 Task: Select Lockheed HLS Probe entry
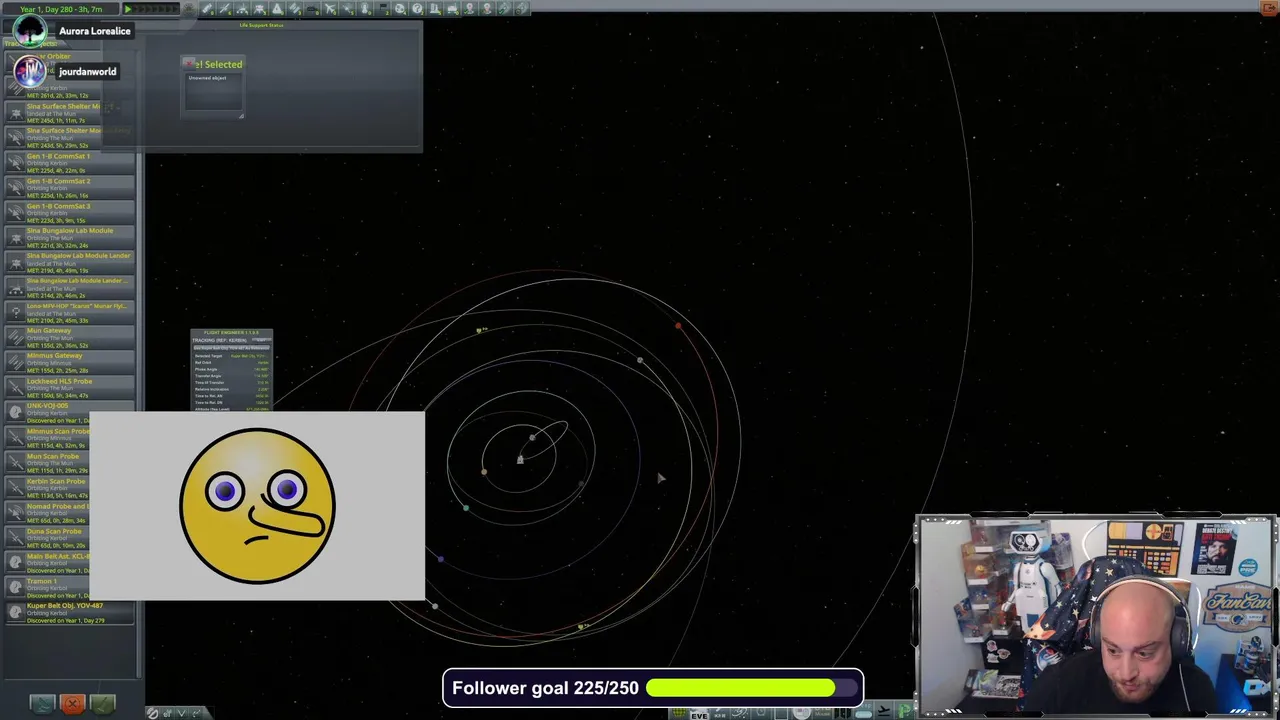pos(70,388)
